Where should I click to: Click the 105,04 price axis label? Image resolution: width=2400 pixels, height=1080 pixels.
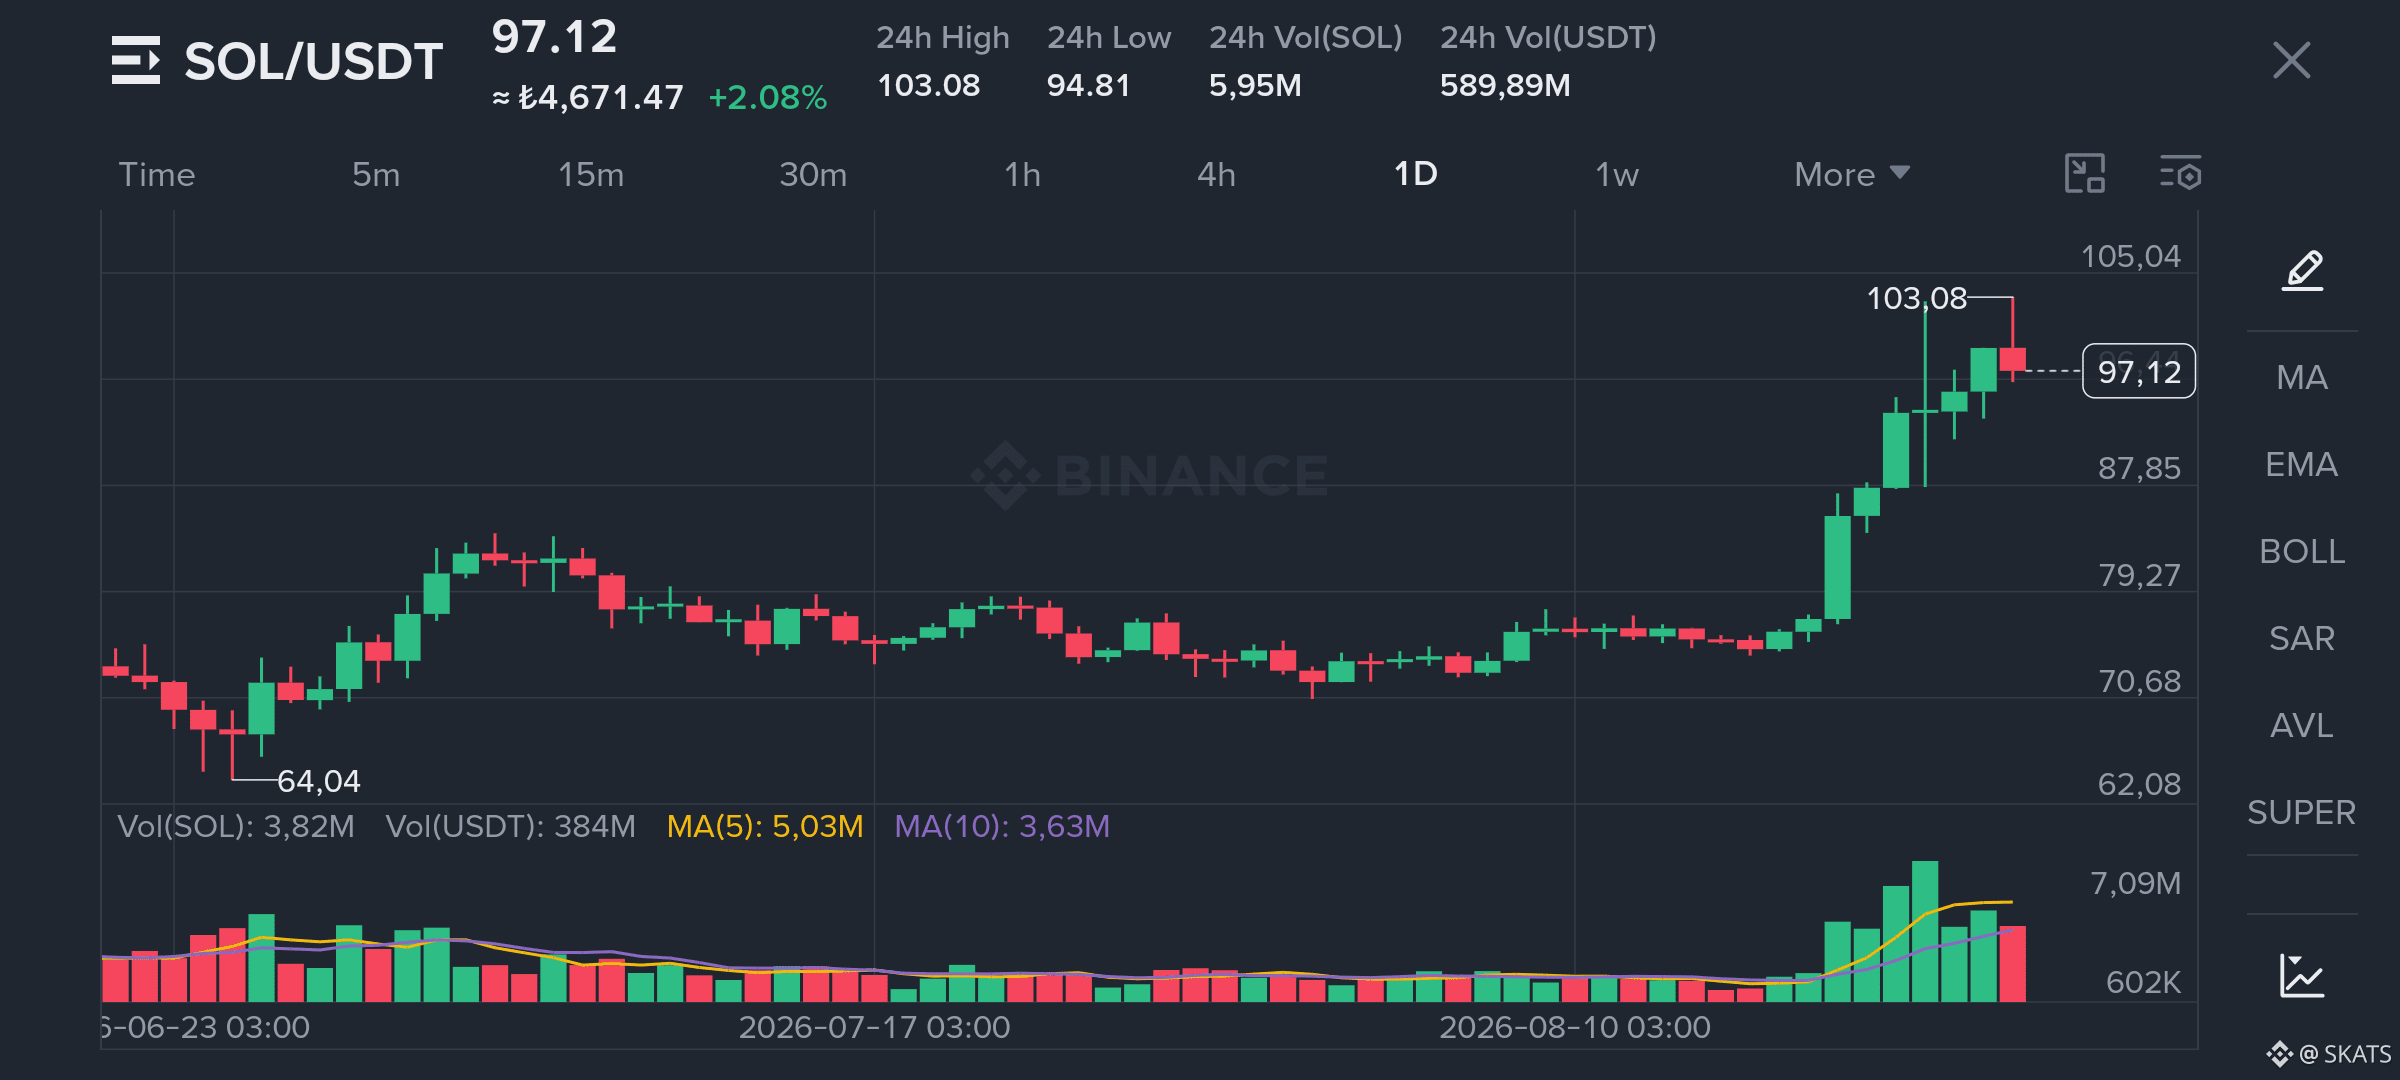[2131, 256]
